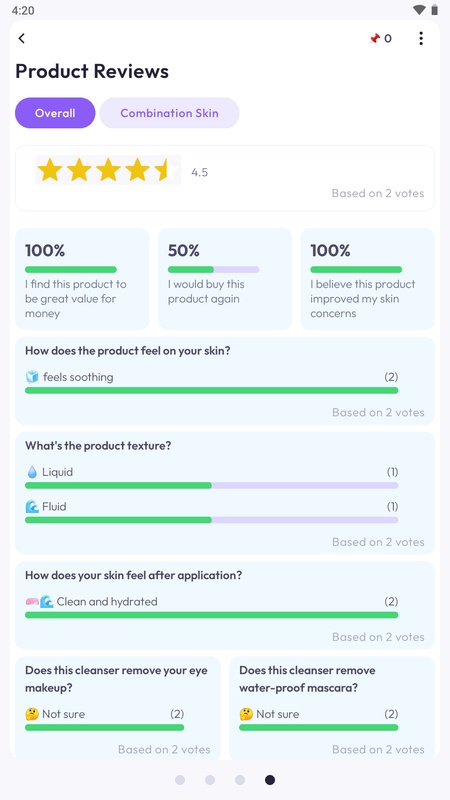Click the soap icon beside Clean and hydrated
This screenshot has width=450, height=800.
pyautogui.click(x=32, y=602)
